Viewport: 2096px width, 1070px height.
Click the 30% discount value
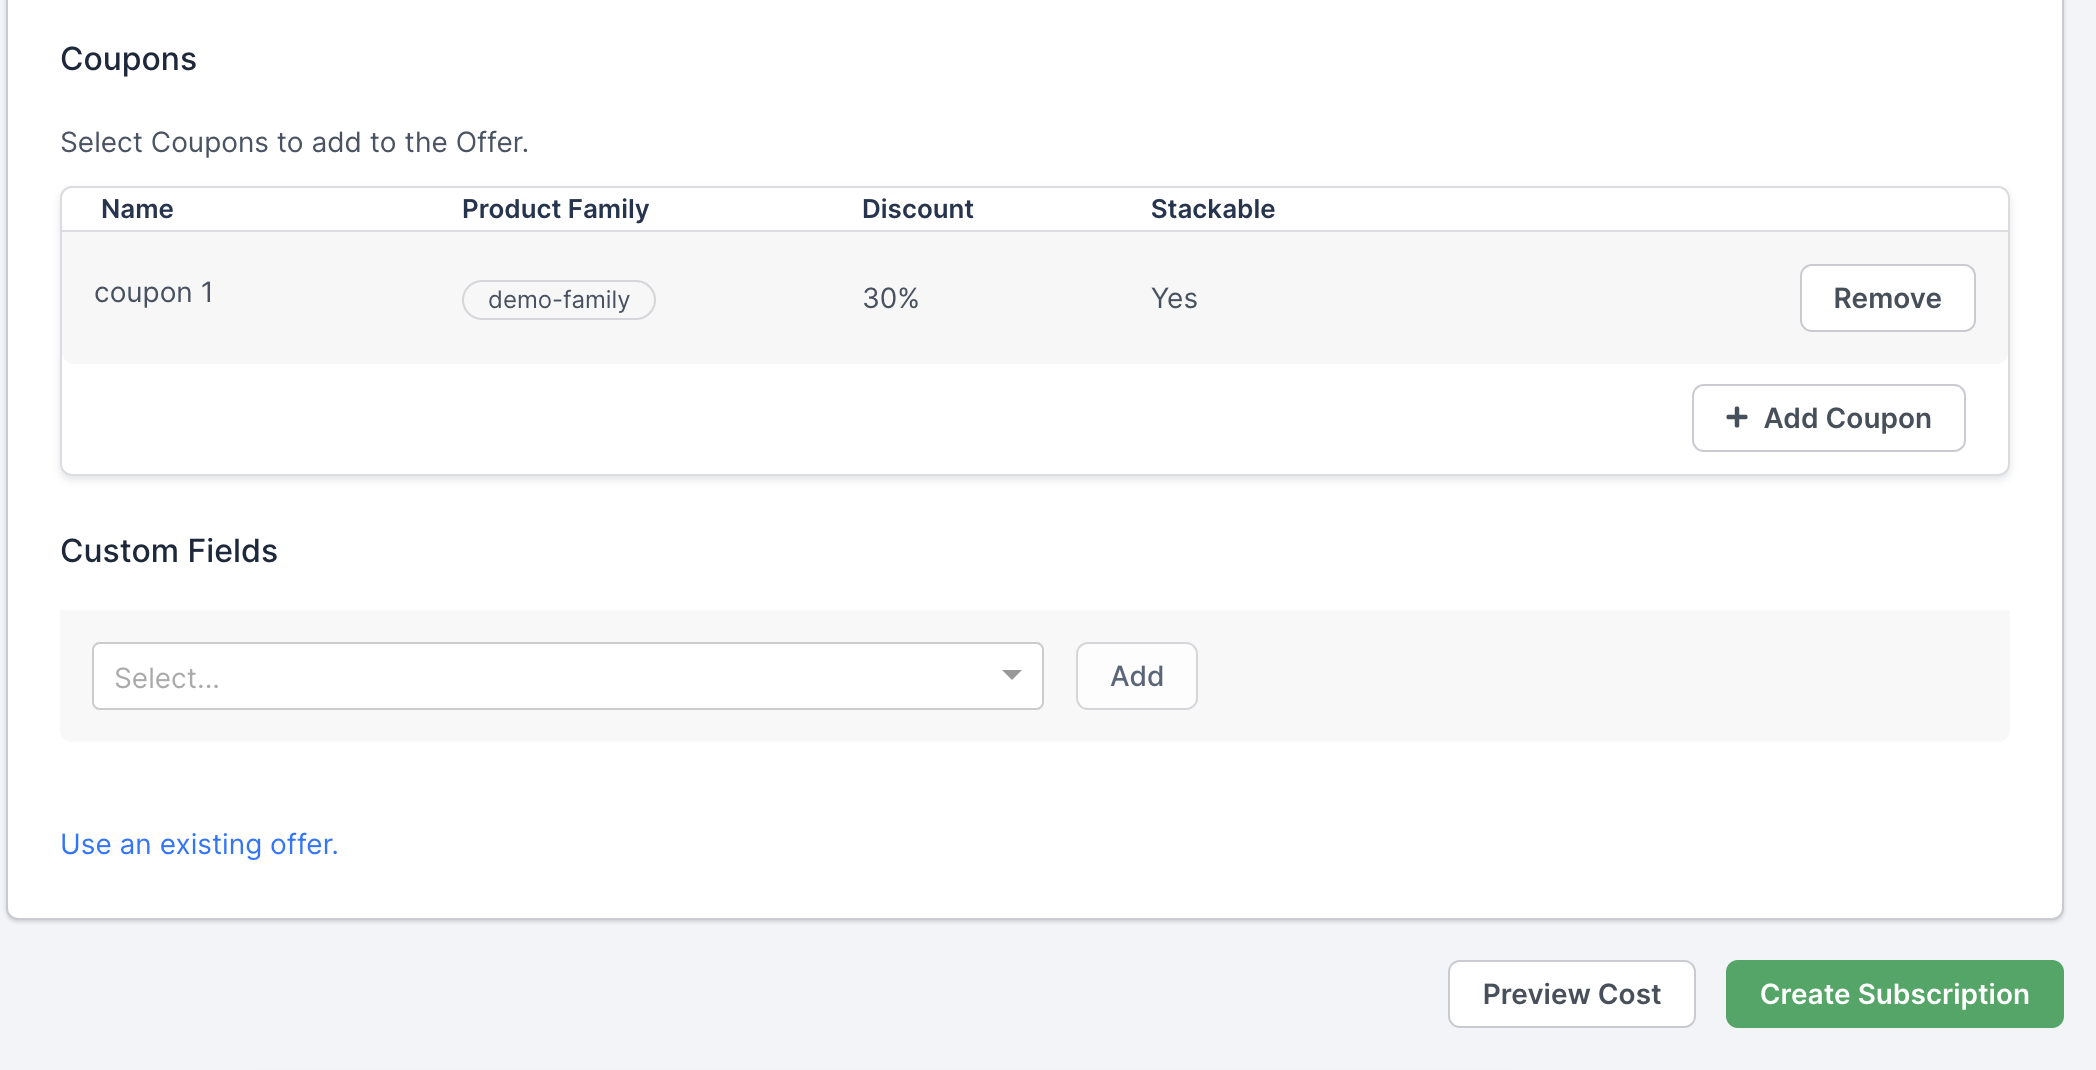click(x=890, y=298)
